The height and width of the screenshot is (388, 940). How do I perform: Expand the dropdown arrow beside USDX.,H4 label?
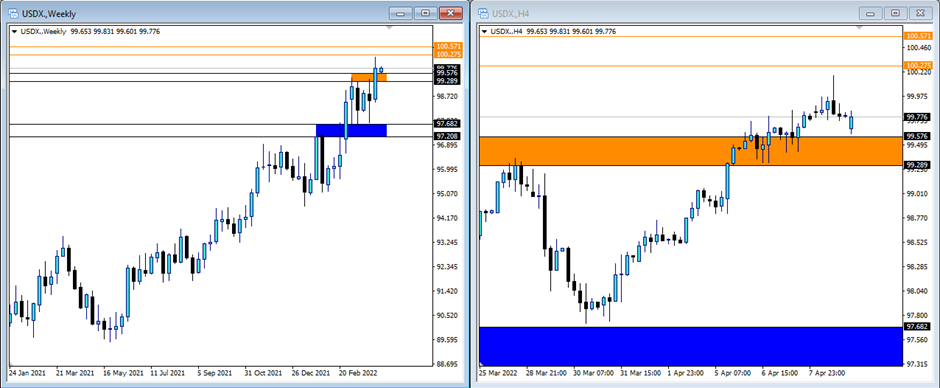click(x=485, y=32)
